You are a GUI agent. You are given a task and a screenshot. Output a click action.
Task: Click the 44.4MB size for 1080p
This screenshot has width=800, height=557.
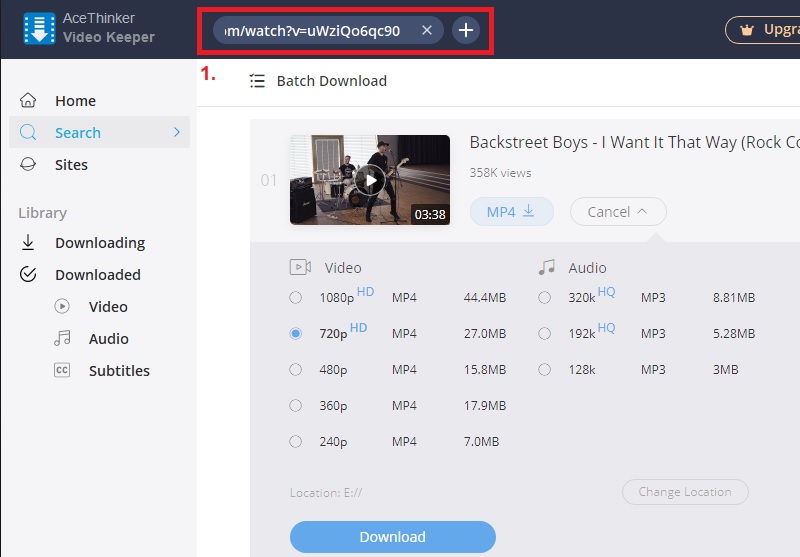tap(485, 298)
